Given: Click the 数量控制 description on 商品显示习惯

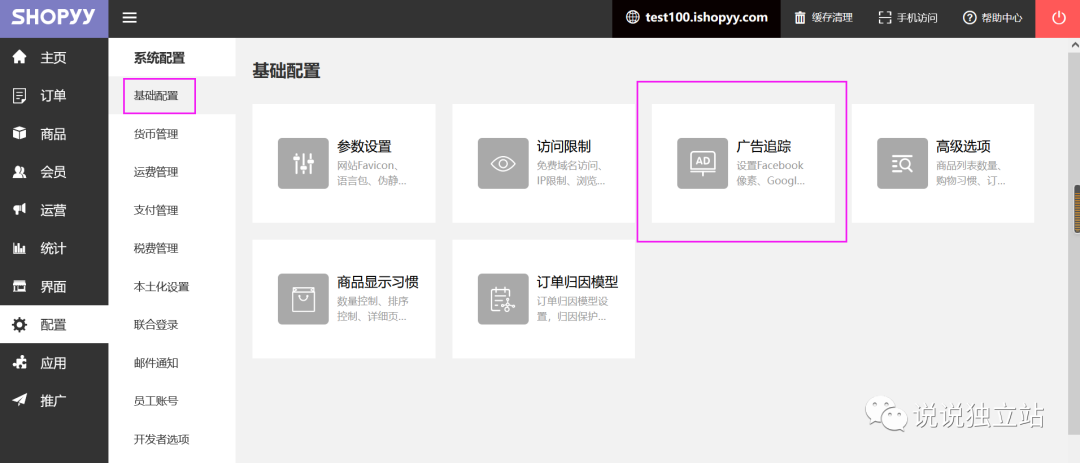Looking at the screenshot, I should click(372, 309).
